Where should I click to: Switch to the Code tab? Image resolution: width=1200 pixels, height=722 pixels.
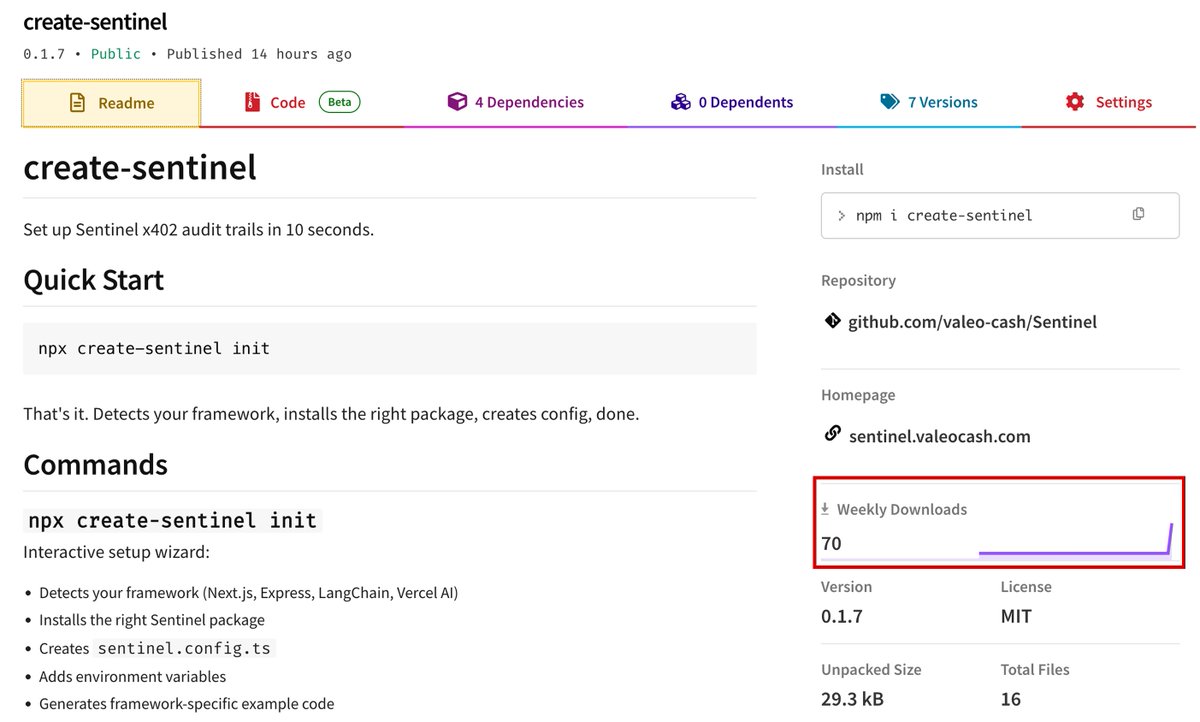303,102
